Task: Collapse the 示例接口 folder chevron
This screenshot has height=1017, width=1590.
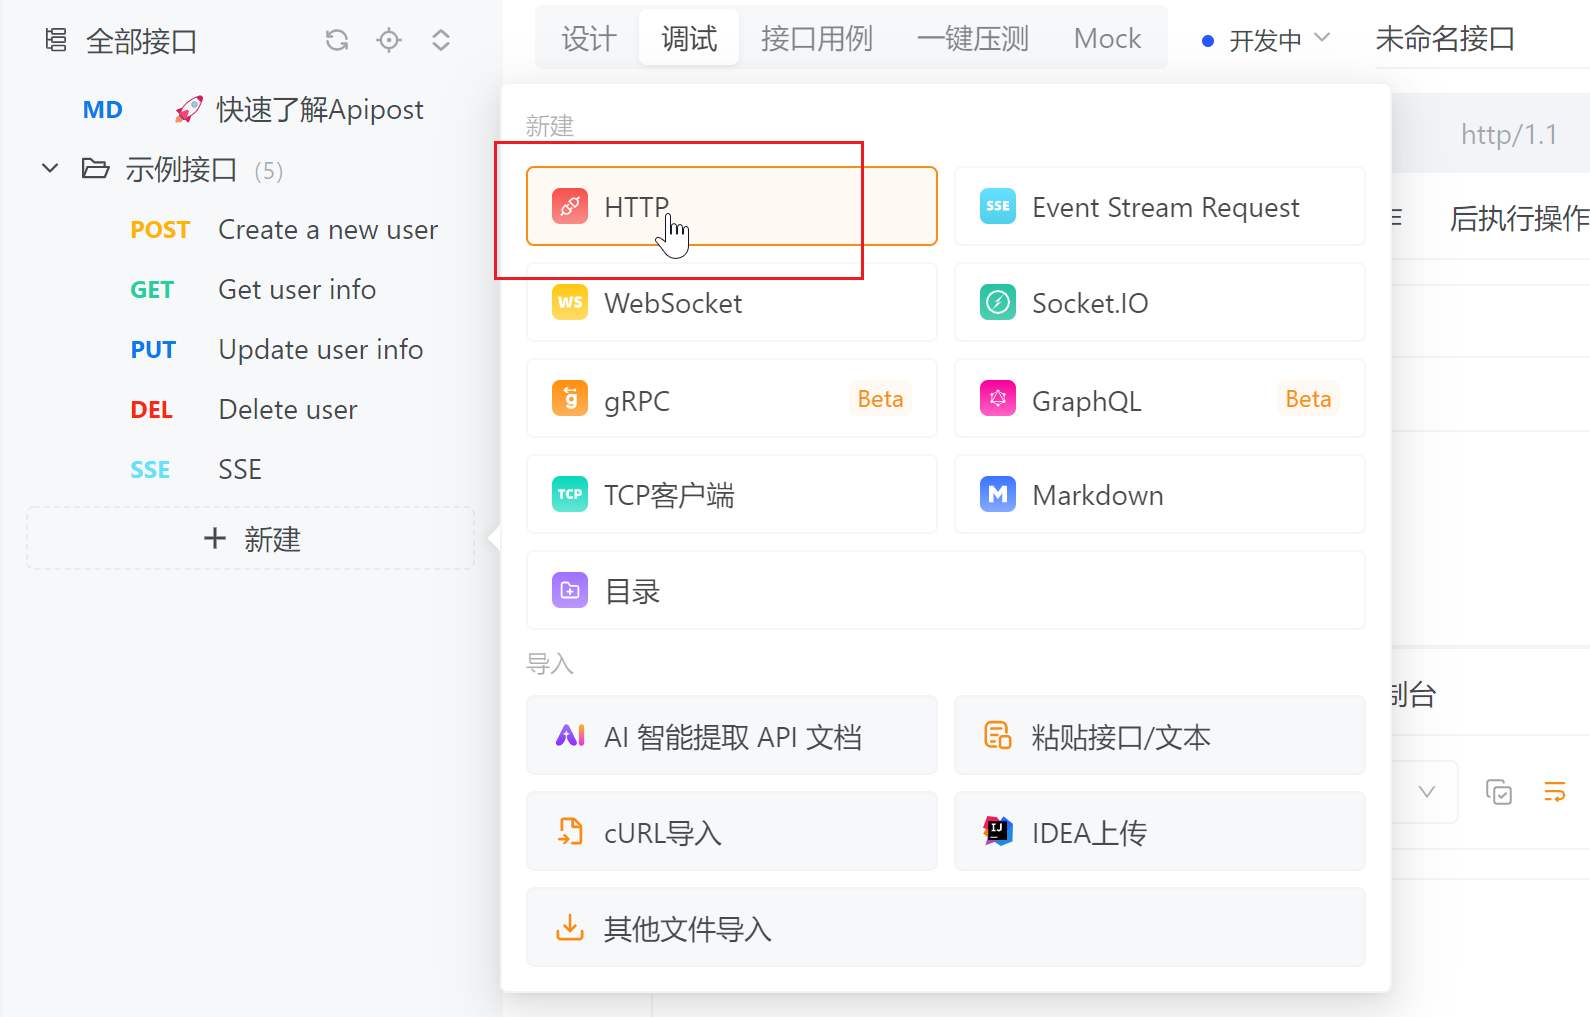Action: 50,168
